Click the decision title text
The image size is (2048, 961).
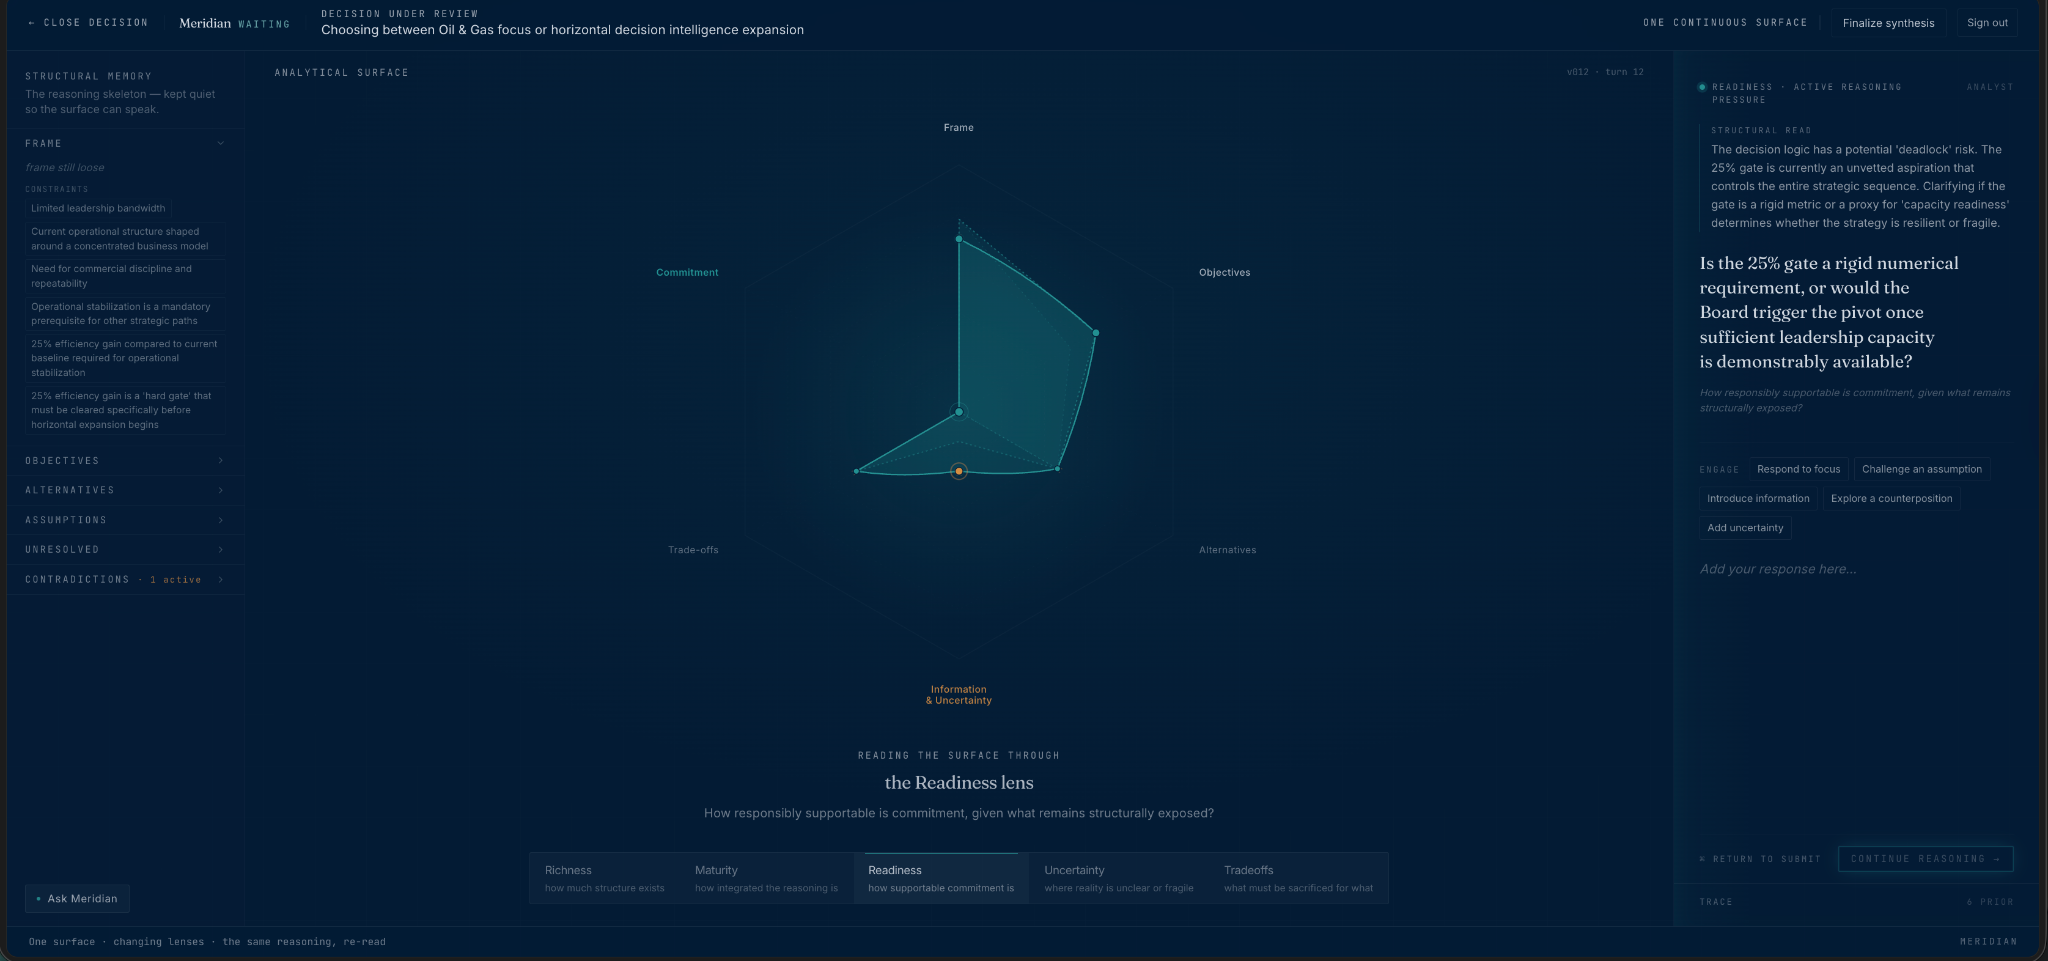[562, 30]
